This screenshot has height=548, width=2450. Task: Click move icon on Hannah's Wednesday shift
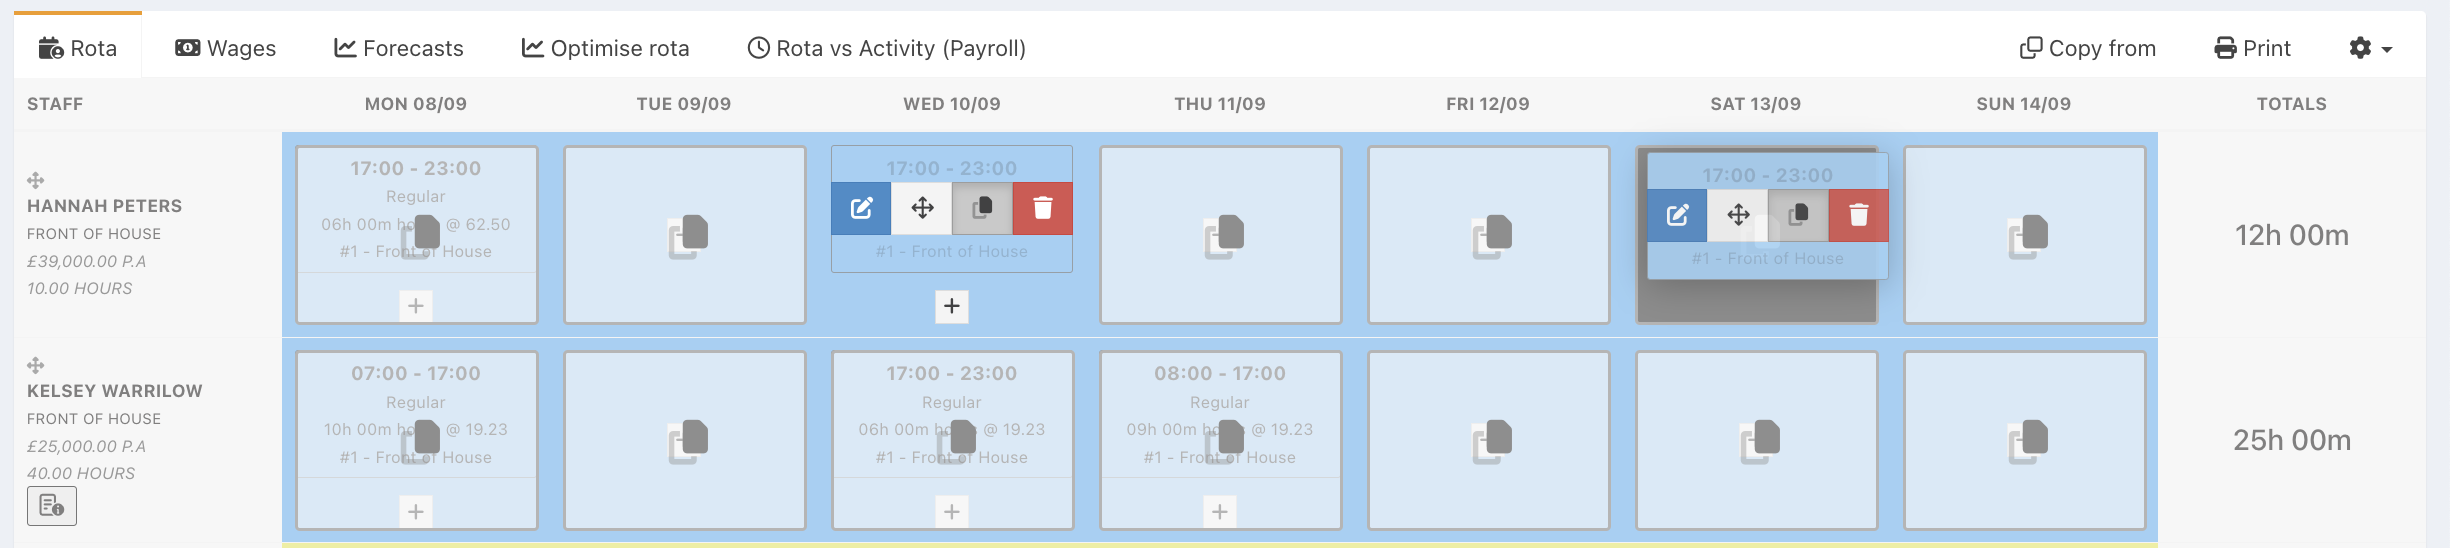point(922,208)
